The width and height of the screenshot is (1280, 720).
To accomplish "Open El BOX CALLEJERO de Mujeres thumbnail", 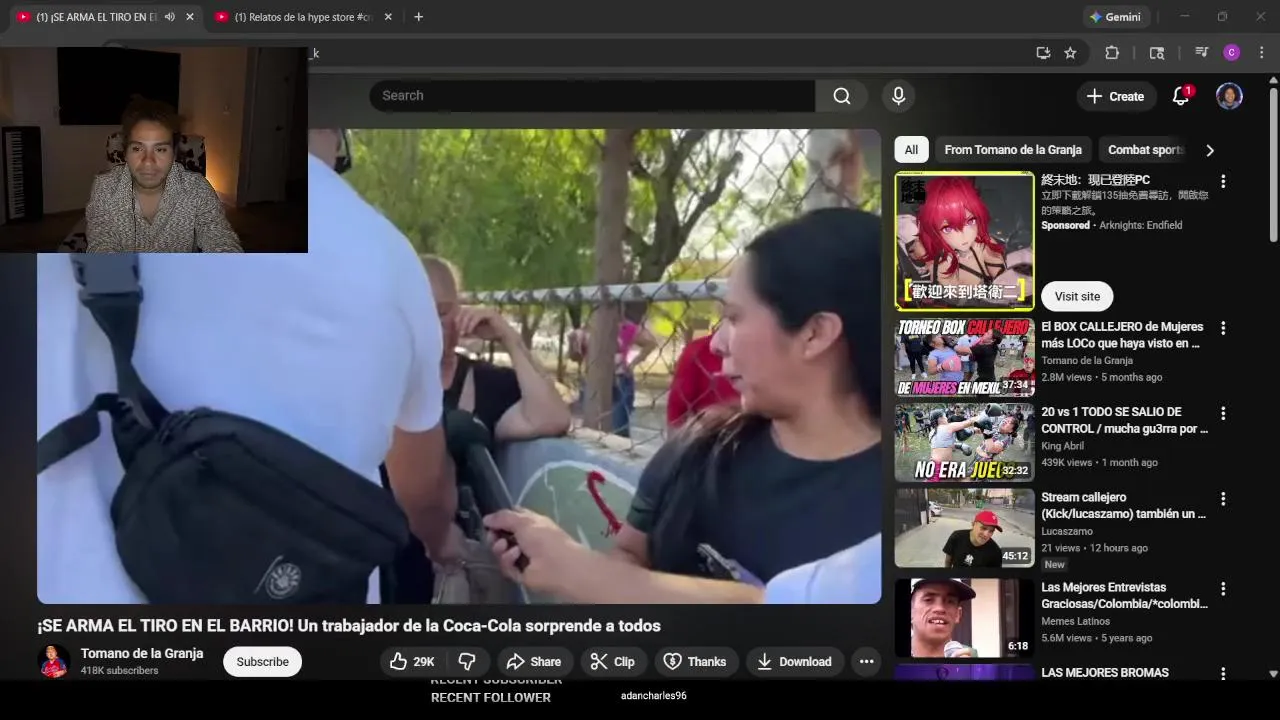I will [x=964, y=358].
